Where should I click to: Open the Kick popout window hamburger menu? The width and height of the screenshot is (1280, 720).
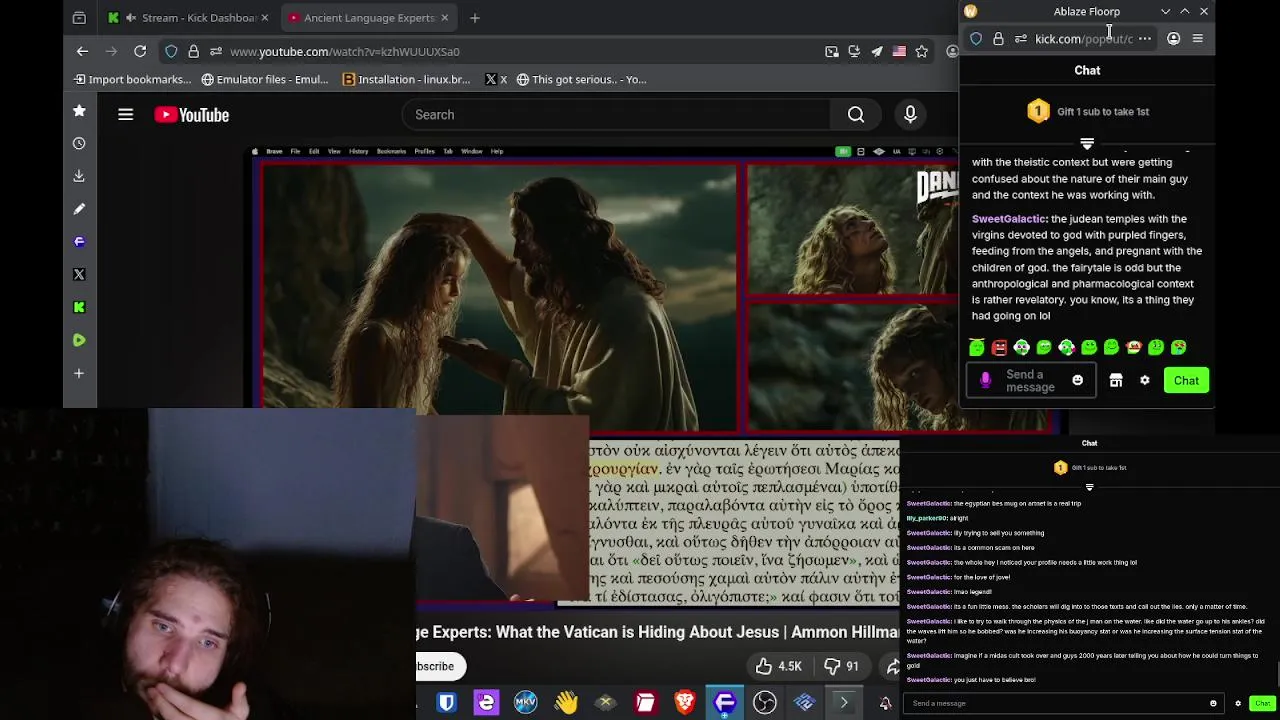pos(1198,39)
